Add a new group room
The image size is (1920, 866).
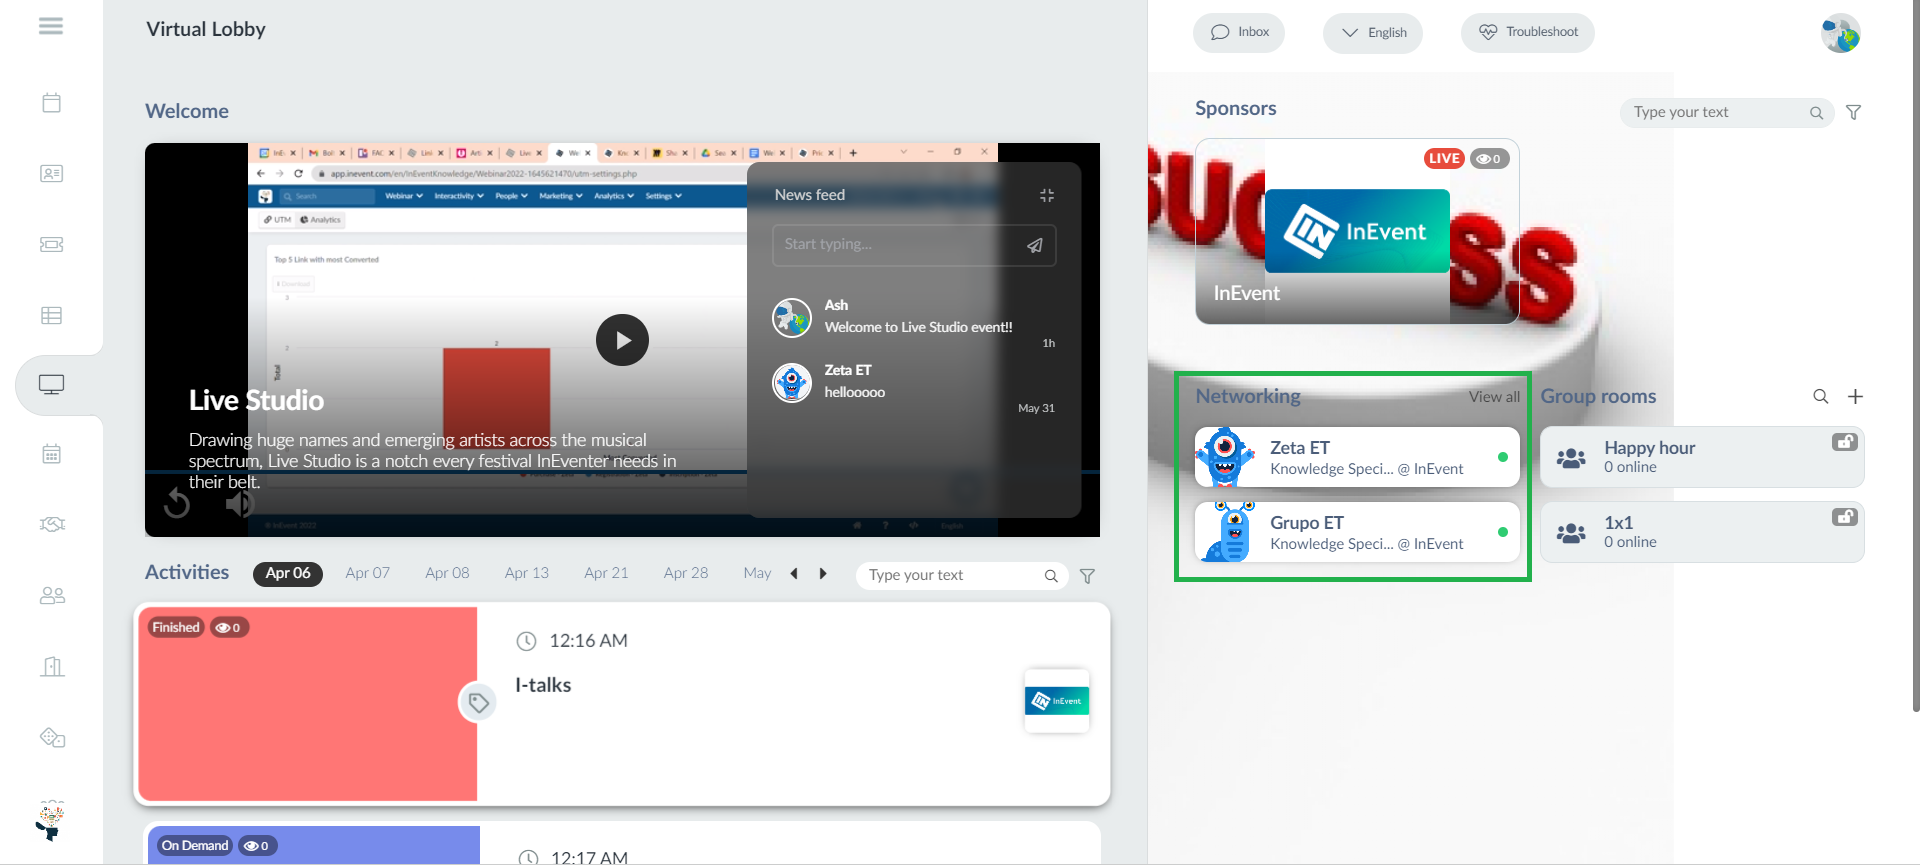1855,397
